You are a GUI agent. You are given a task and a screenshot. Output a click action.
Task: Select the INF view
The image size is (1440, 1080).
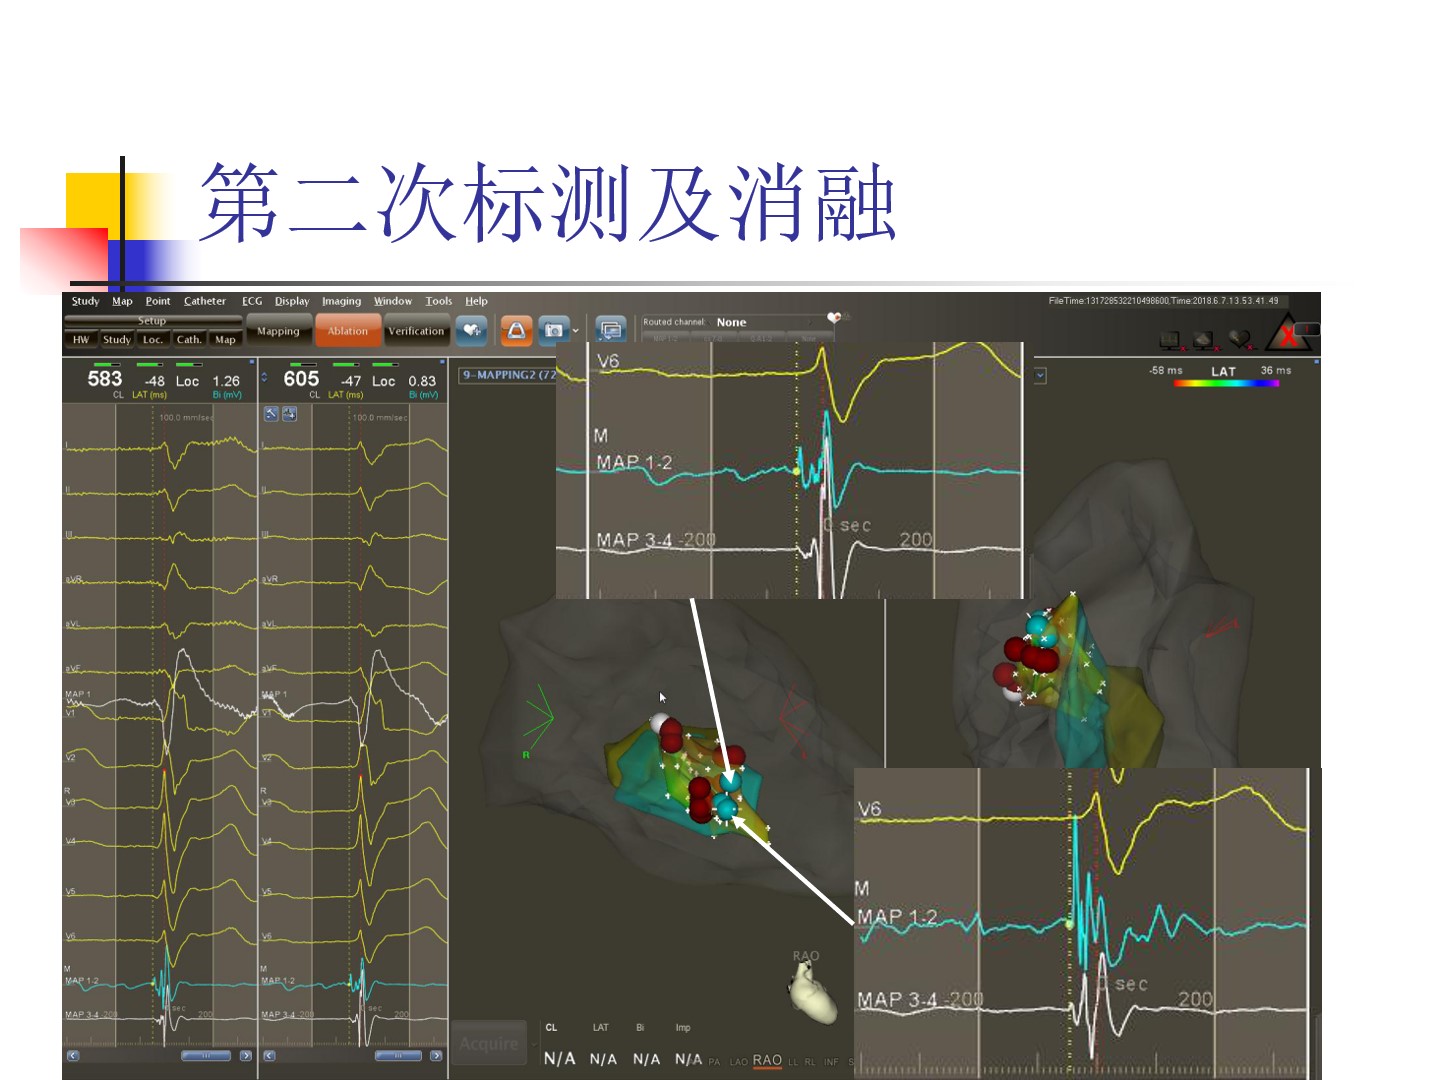coord(831,1063)
